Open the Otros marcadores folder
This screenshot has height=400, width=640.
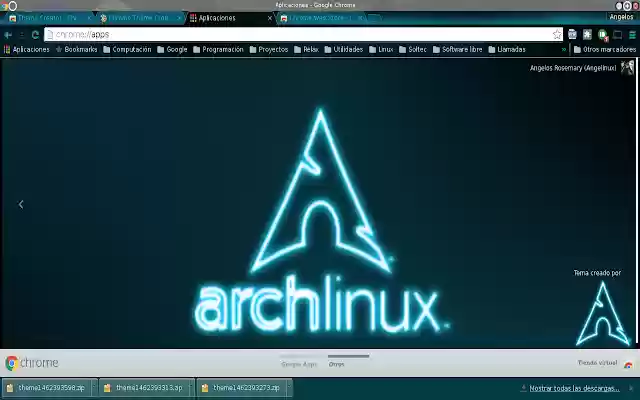pos(605,49)
